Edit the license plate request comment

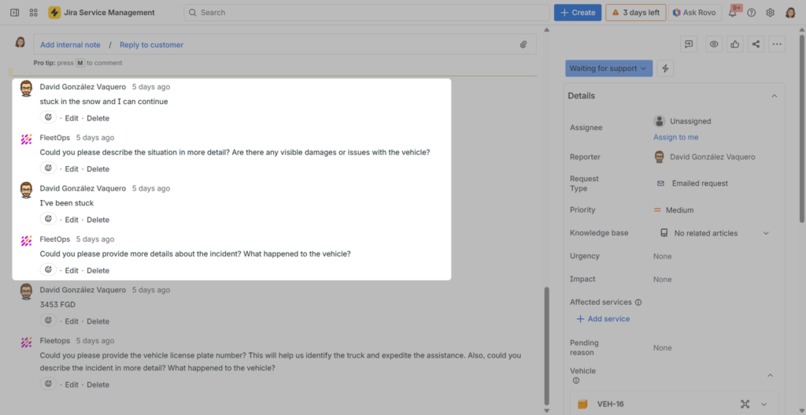(x=71, y=385)
